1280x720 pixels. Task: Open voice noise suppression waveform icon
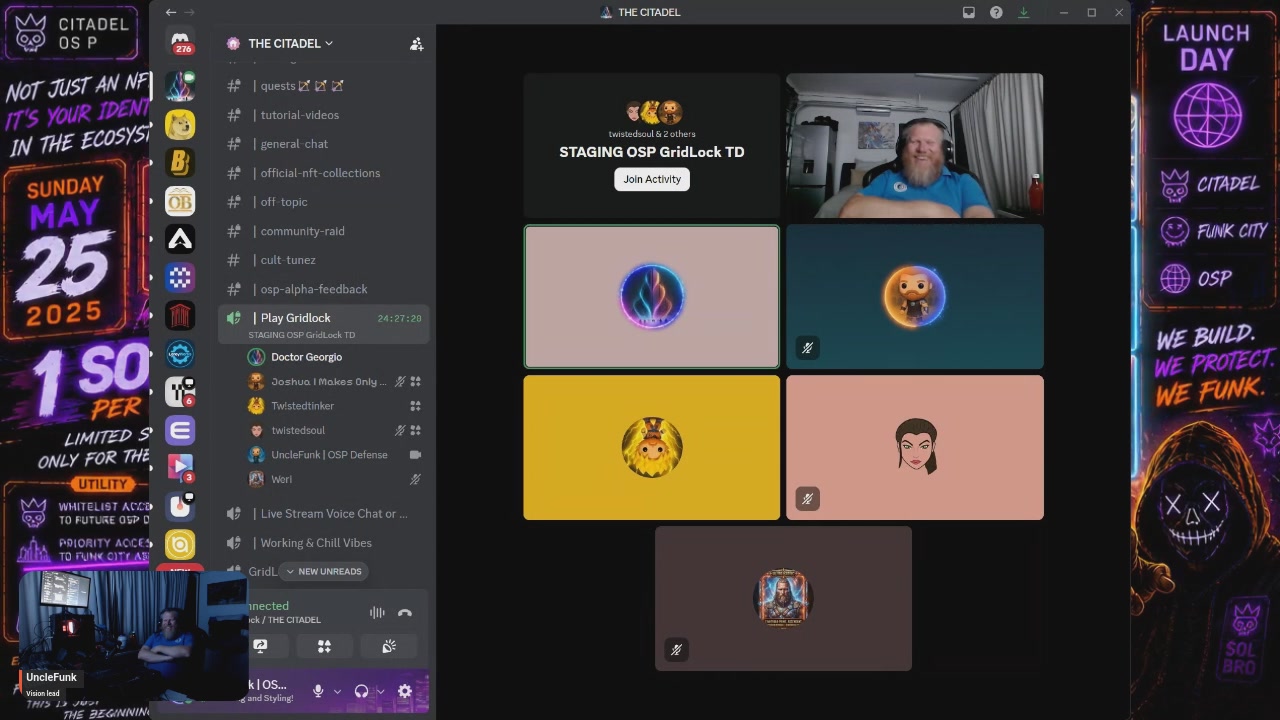click(377, 613)
